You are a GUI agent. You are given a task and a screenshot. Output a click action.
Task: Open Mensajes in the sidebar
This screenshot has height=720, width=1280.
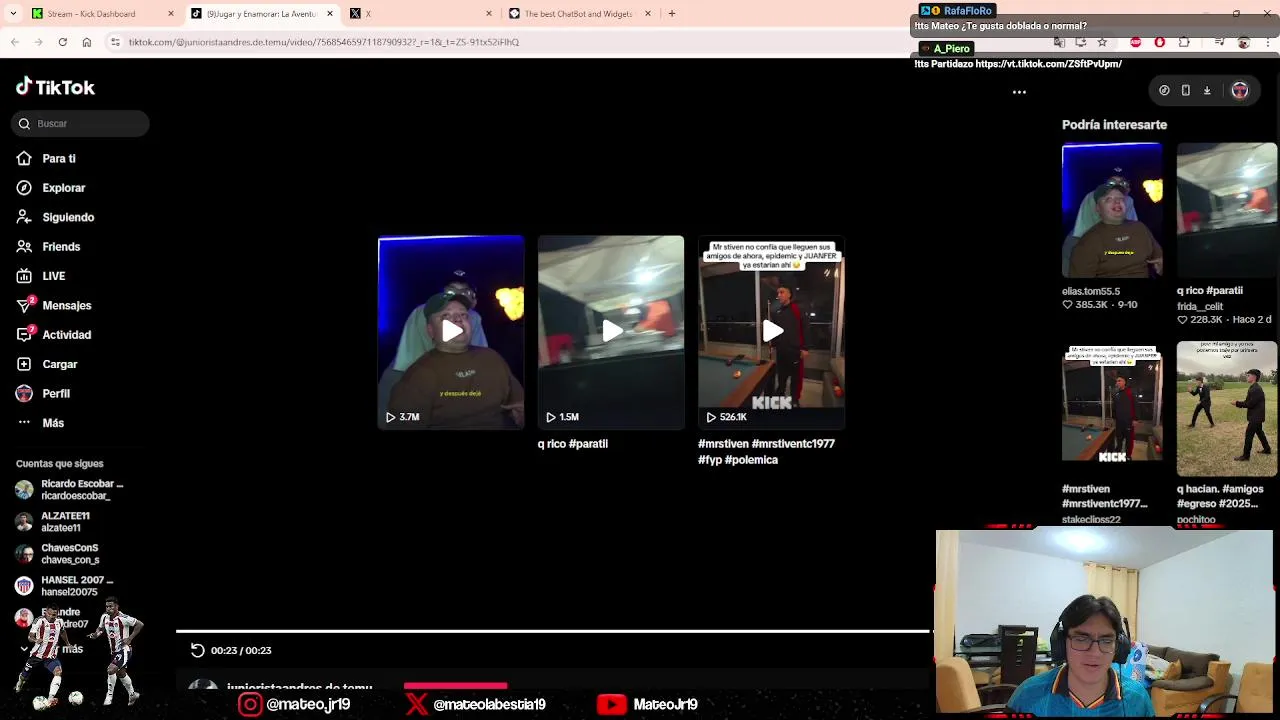coord(66,305)
